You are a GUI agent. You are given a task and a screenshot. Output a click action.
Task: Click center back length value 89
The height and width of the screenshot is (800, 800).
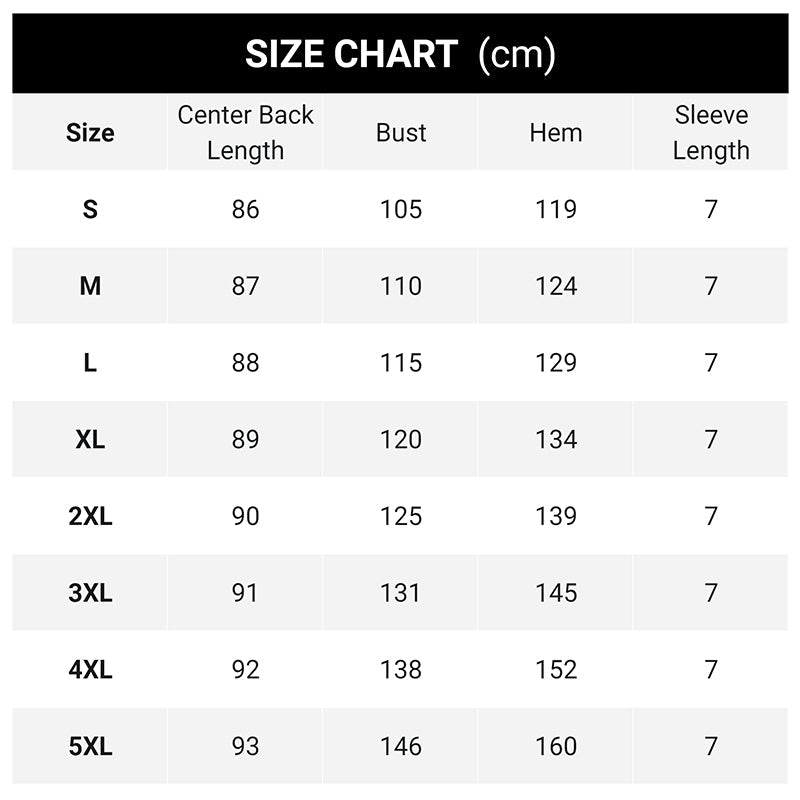click(245, 439)
